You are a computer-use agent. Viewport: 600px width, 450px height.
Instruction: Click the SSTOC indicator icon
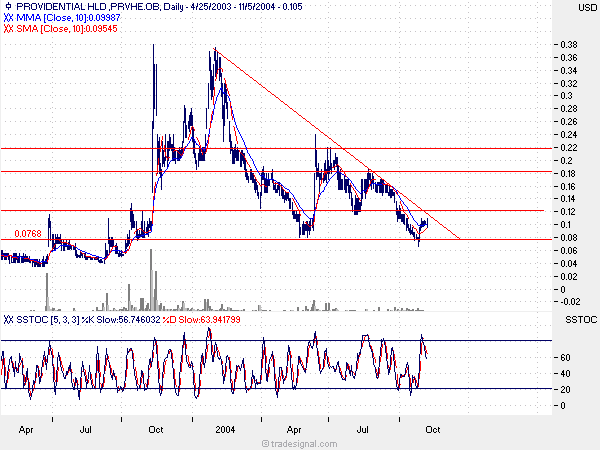pos(9,319)
